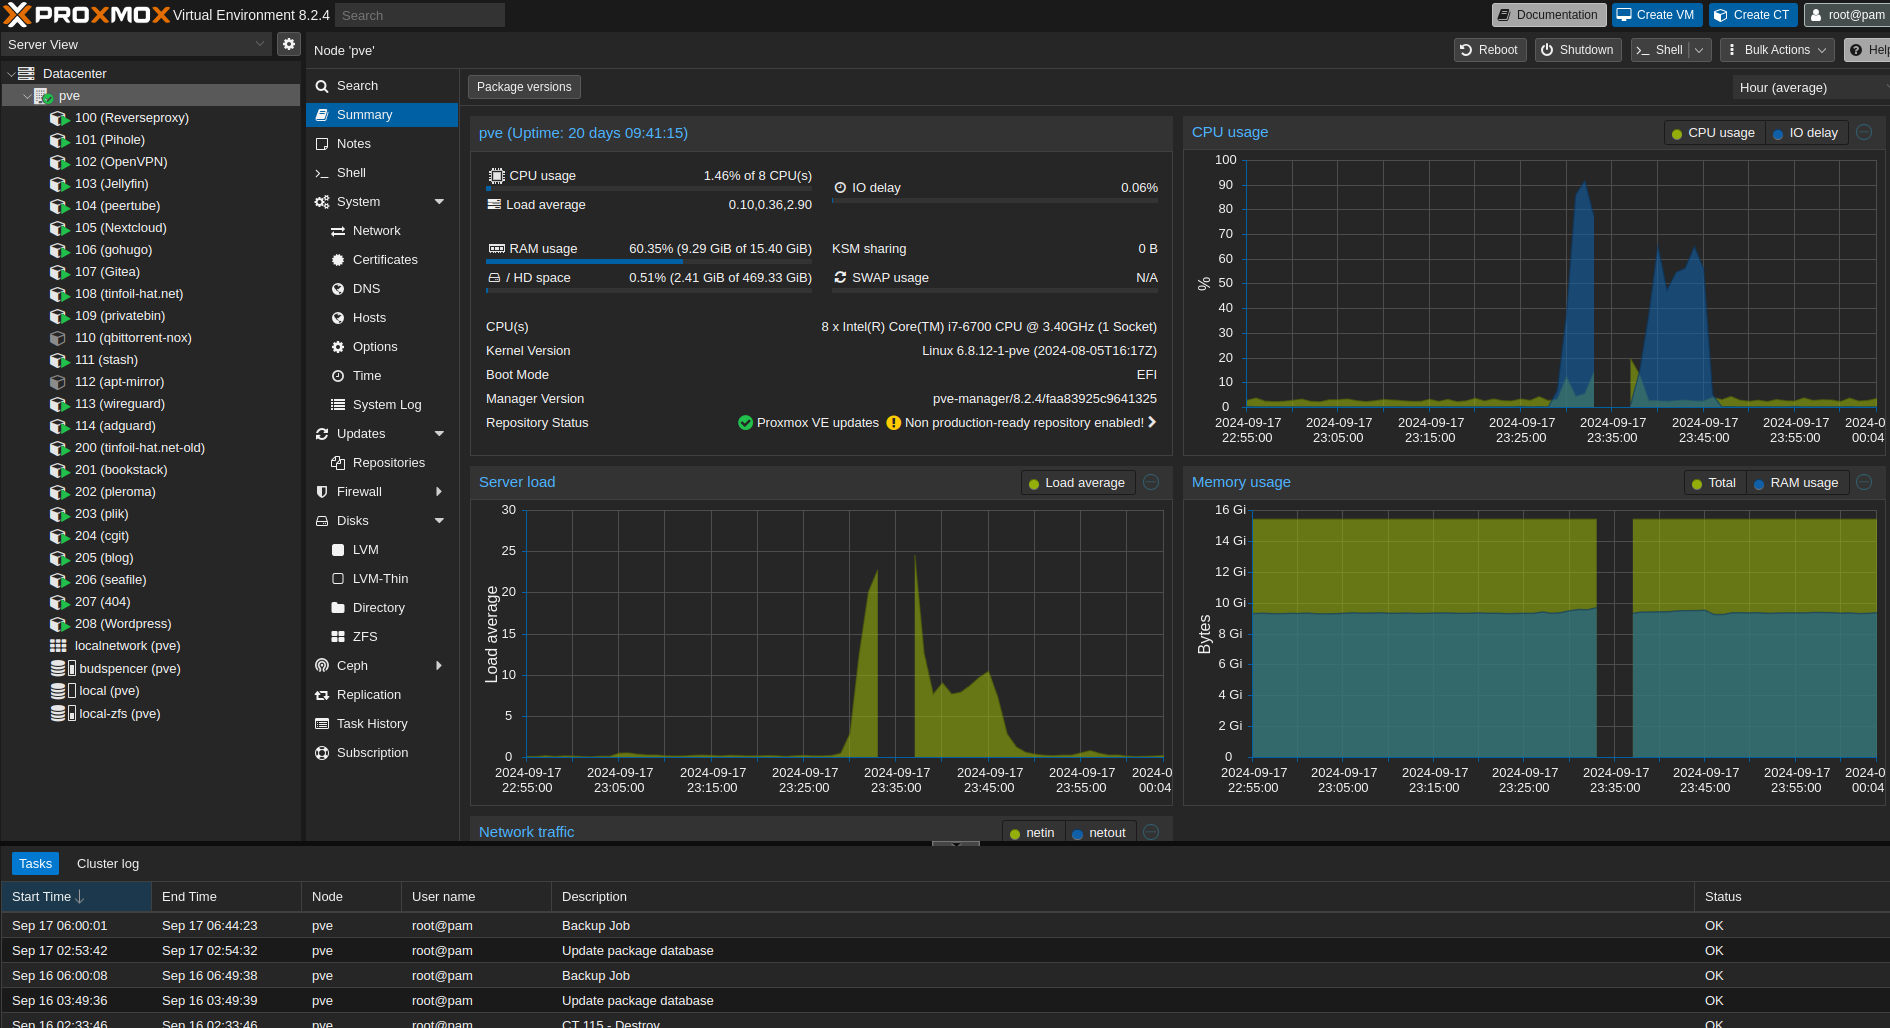The image size is (1890, 1028).
Task: Click the green check Proxmox VE updates icon
Action: click(745, 423)
